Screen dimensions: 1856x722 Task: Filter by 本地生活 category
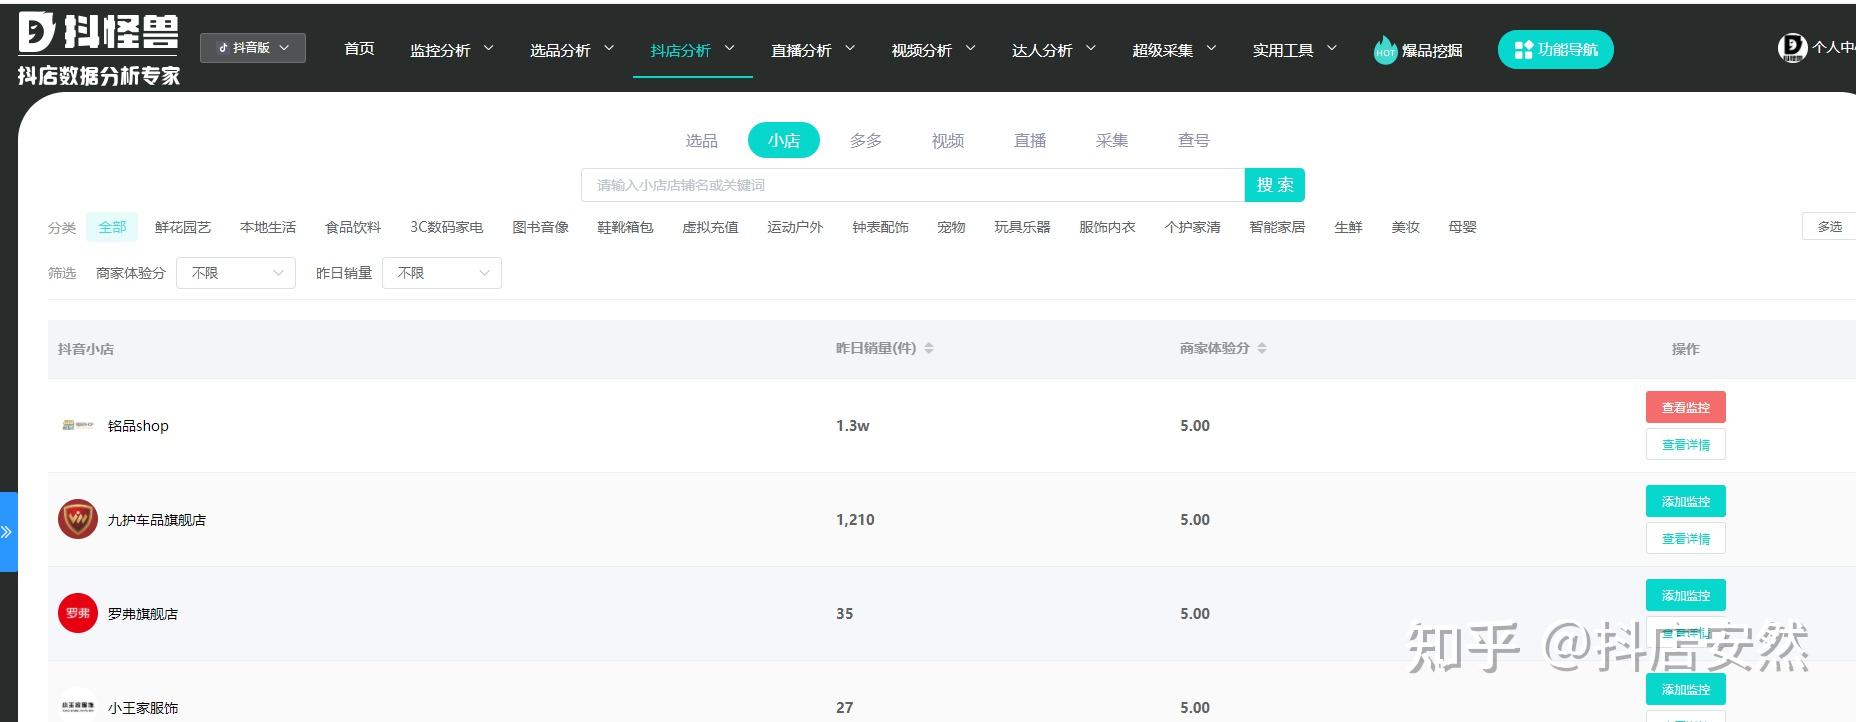click(x=268, y=227)
